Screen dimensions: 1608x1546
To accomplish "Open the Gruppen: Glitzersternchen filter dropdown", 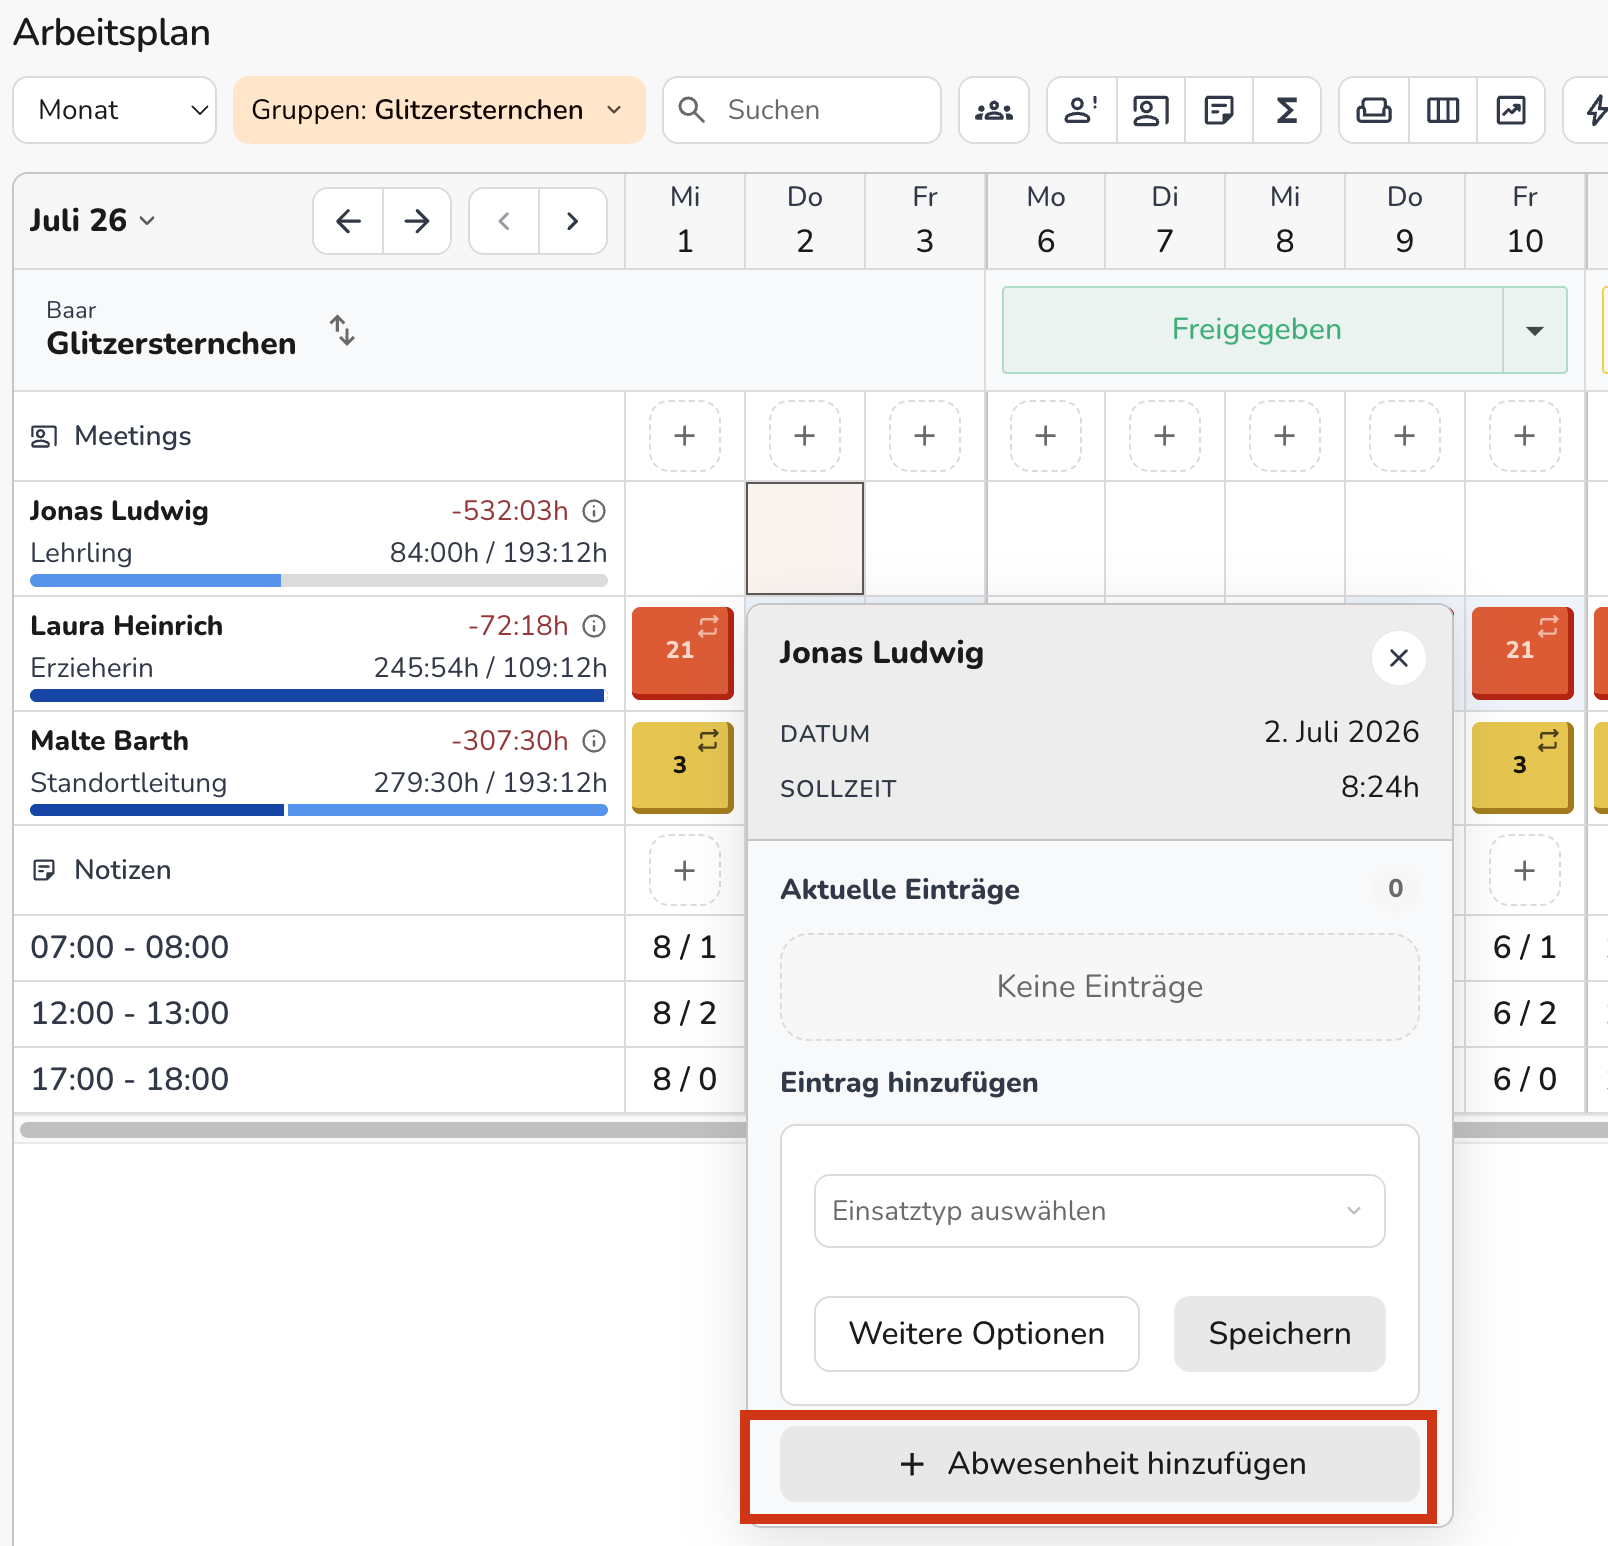I will pos(439,110).
